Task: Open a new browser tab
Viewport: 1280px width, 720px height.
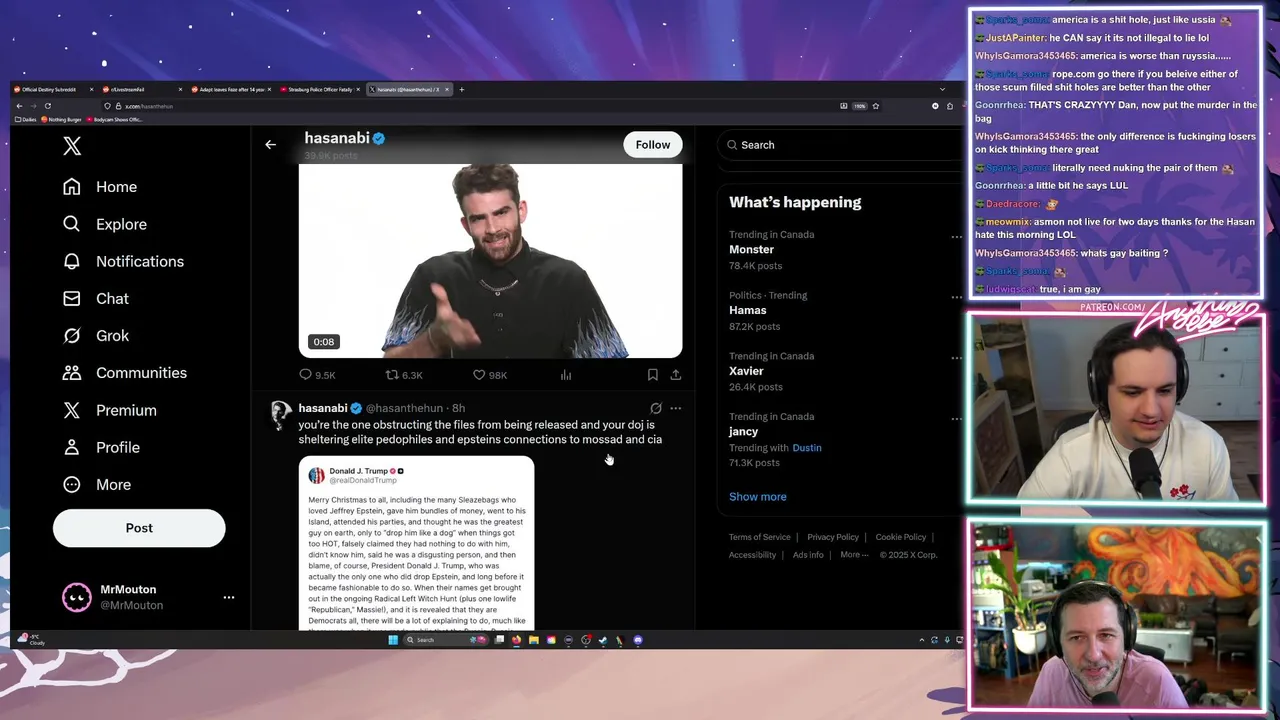Action: 461,89
